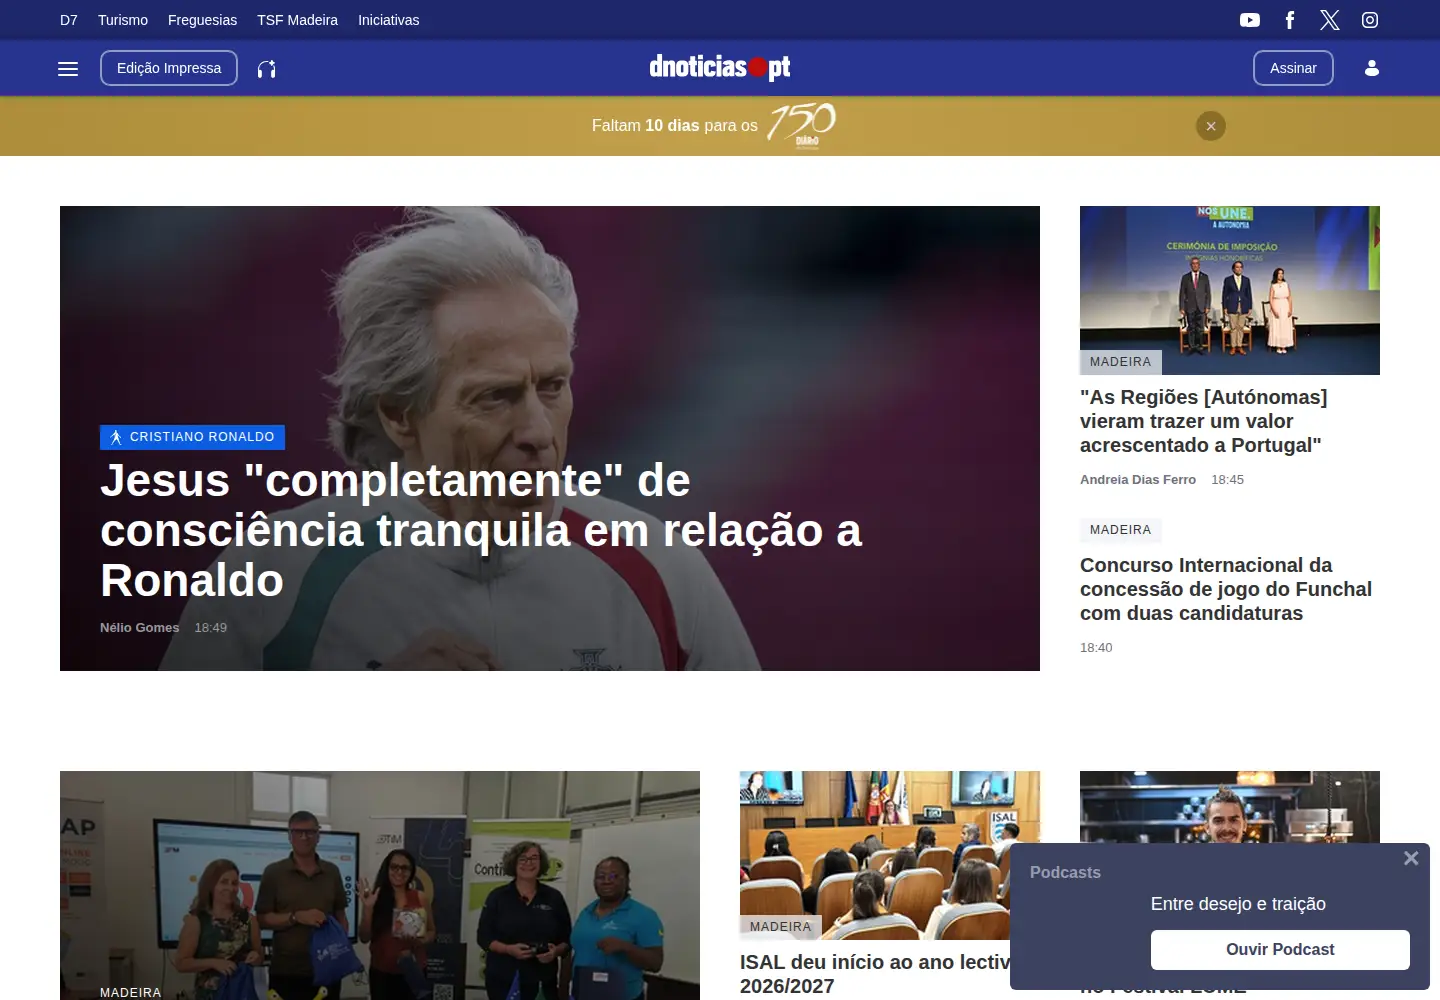This screenshot has height=1000, width=1440.
Task: Open the hamburger menu
Action: coord(68,69)
